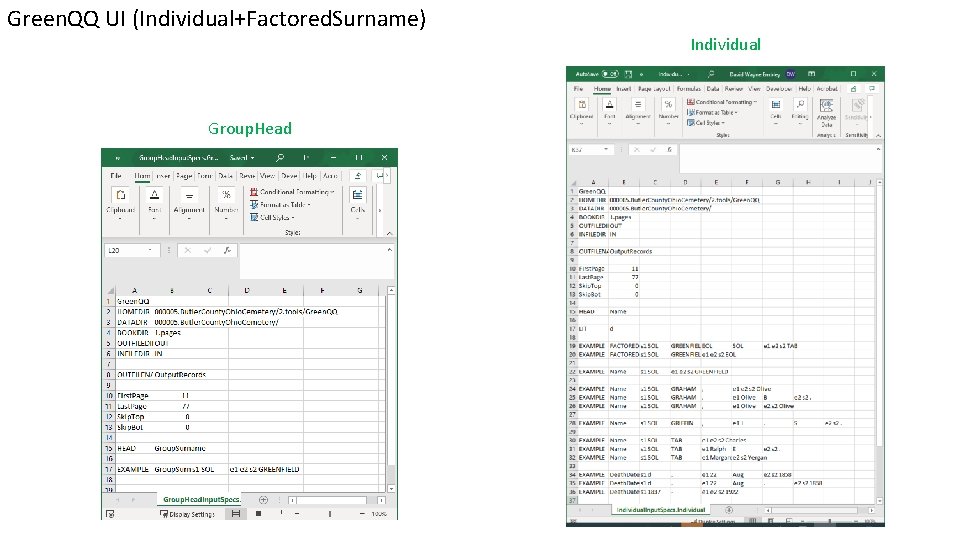
Task: Click Share icon in GroupHead window
Action: pos(358,176)
